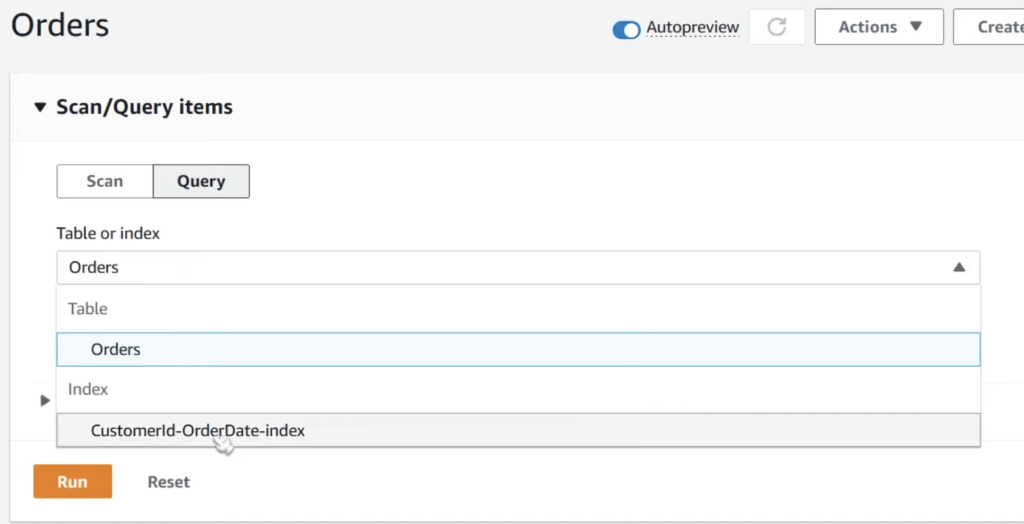Run the query
Viewport: 1024px width, 524px height.
coord(72,482)
